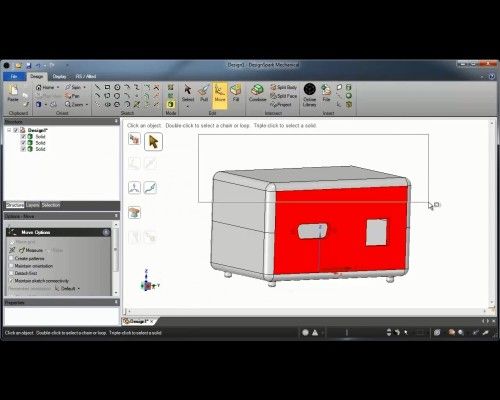500x400 pixels.
Task: Open the Online Library
Action: click(310, 95)
